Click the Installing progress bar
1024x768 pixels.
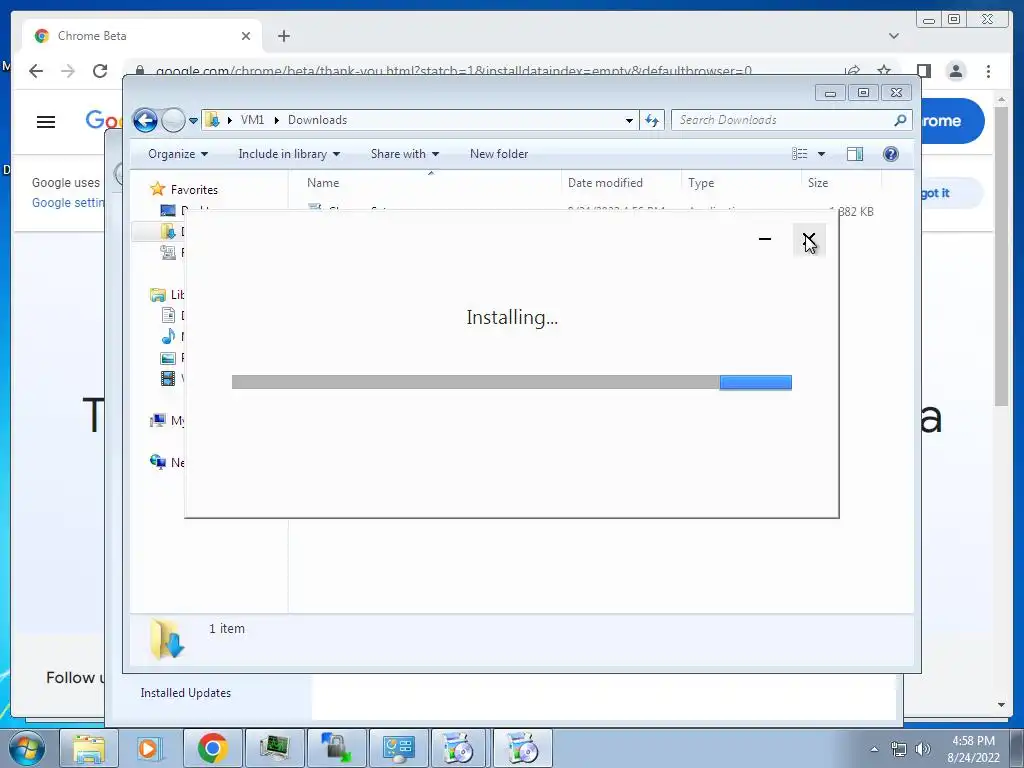(511, 382)
